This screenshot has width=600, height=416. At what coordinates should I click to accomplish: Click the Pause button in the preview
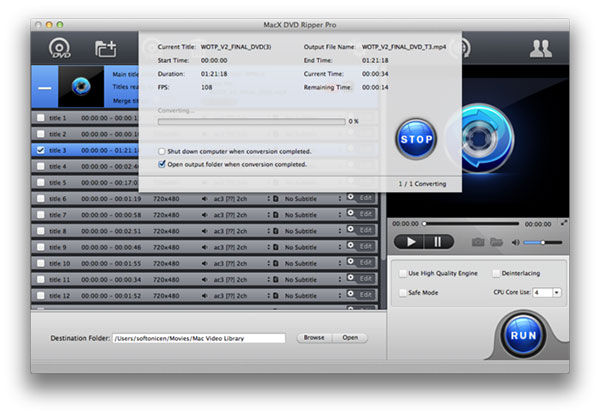point(438,242)
